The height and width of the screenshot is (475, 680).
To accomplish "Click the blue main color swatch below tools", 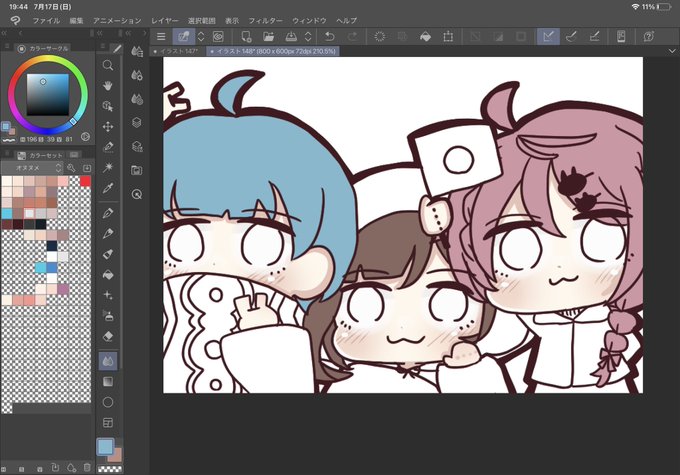I will [105, 447].
